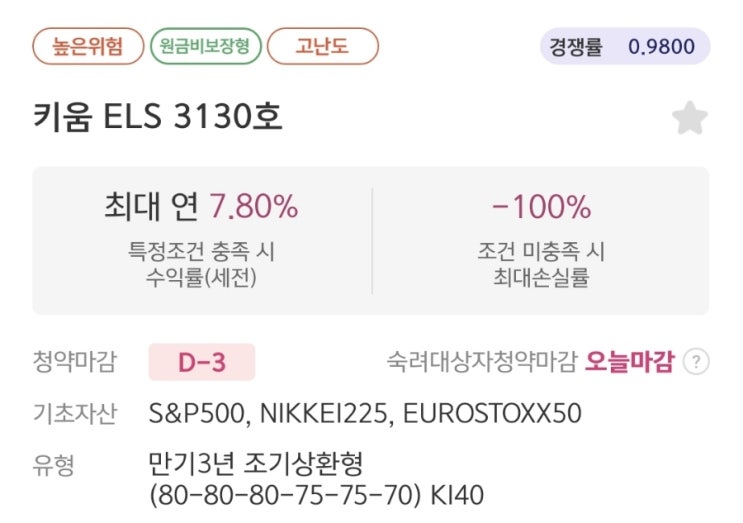Viewport: 743px width, 523px height.
Task: Click the 경쟁률 0.9800 badge
Action: point(625,46)
